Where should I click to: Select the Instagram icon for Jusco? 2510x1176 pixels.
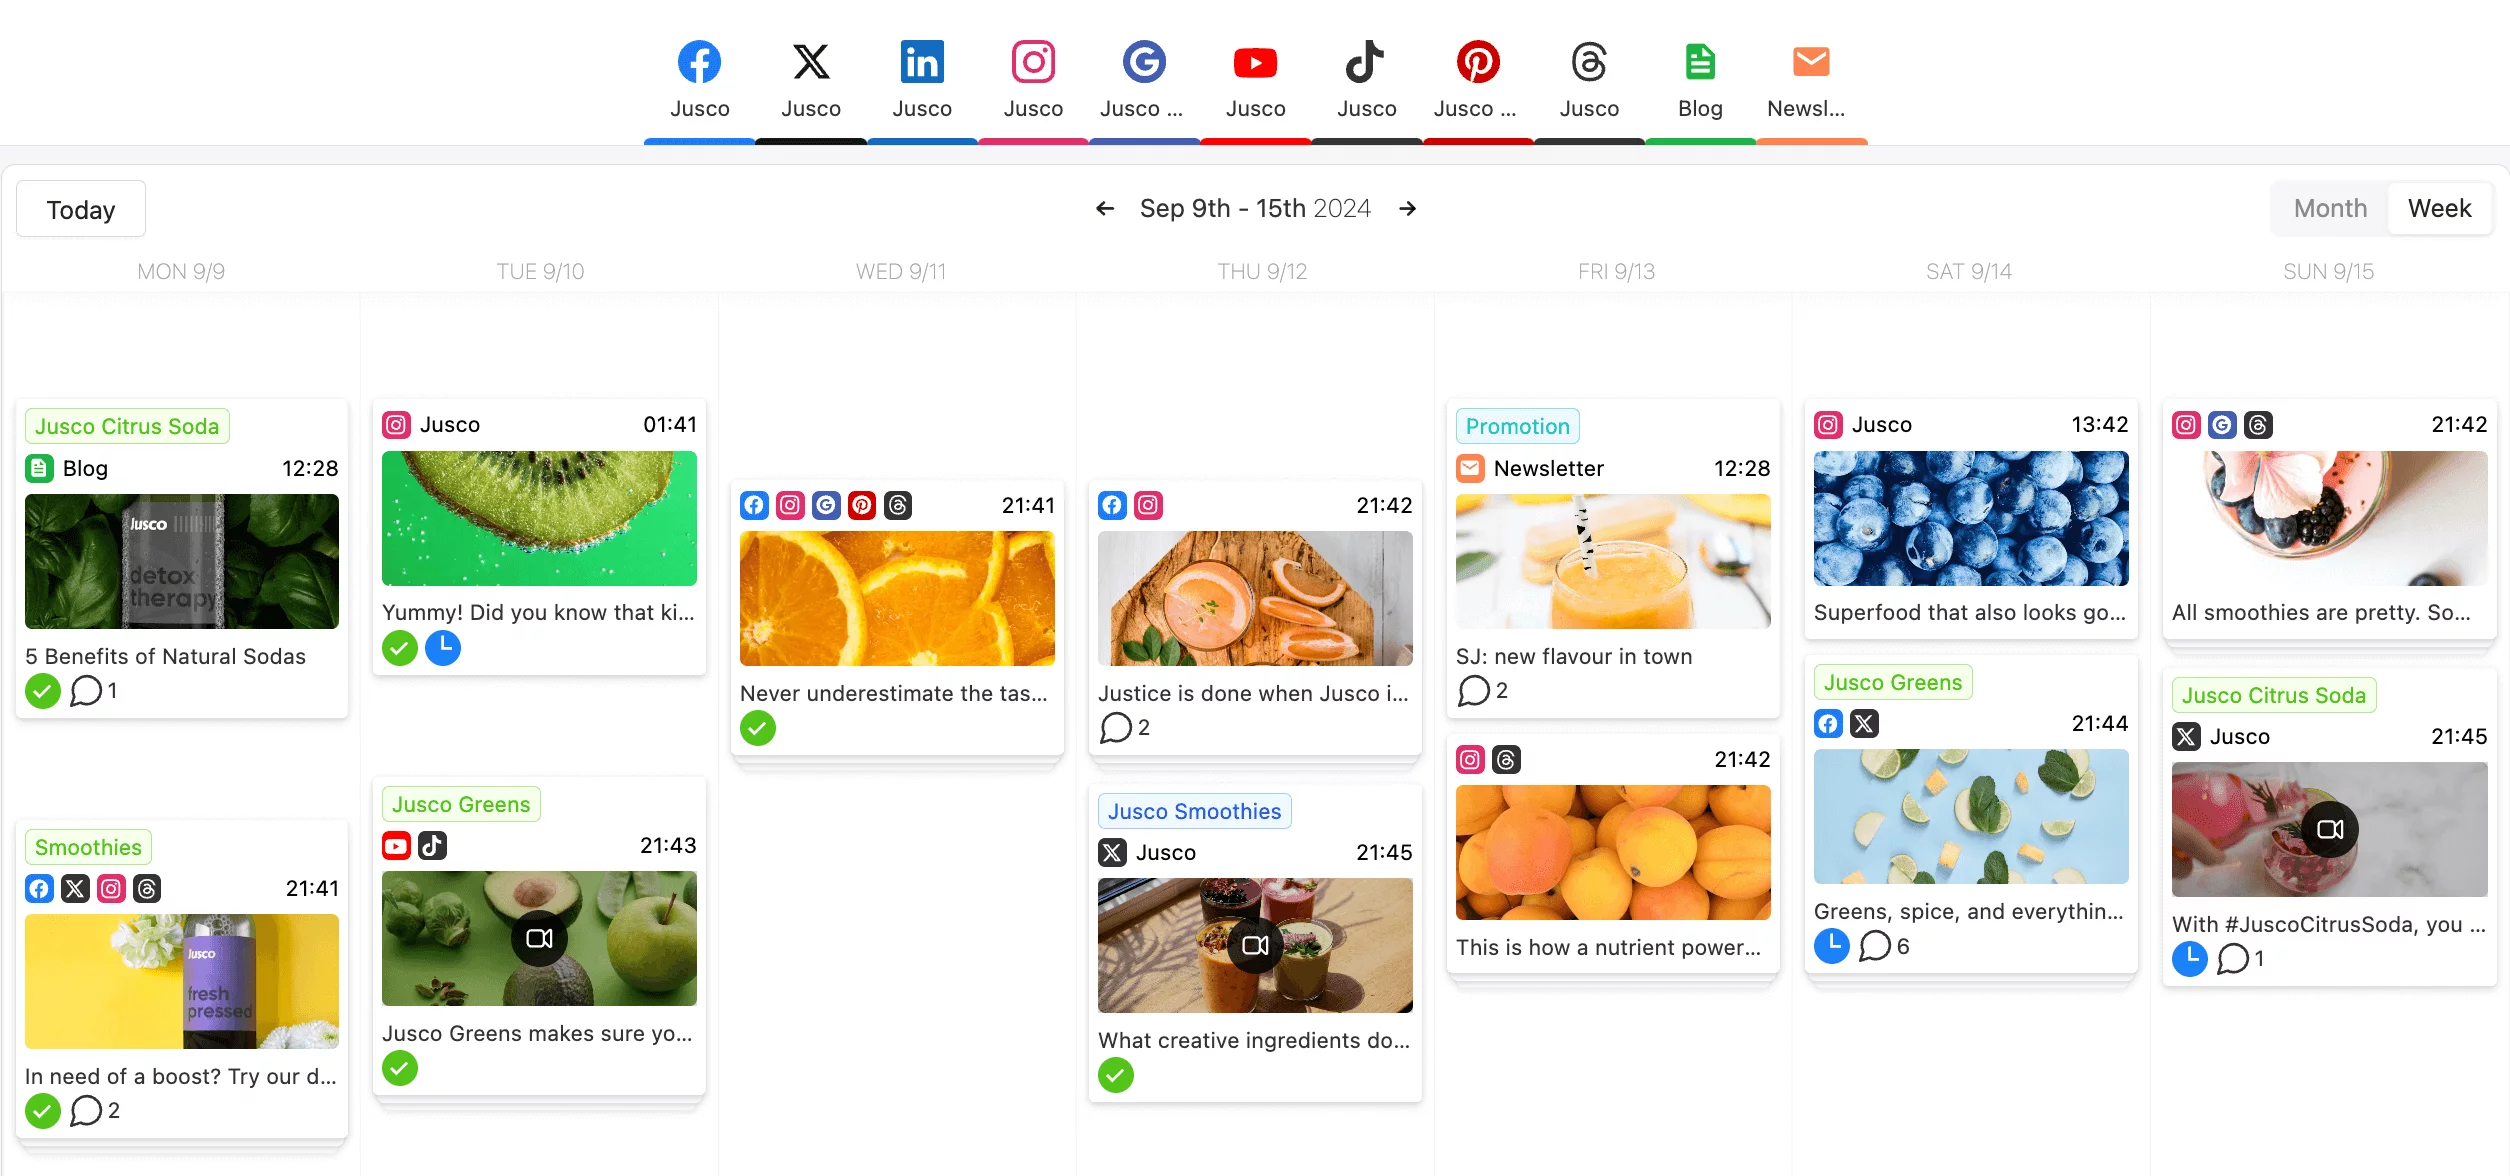(x=1032, y=62)
